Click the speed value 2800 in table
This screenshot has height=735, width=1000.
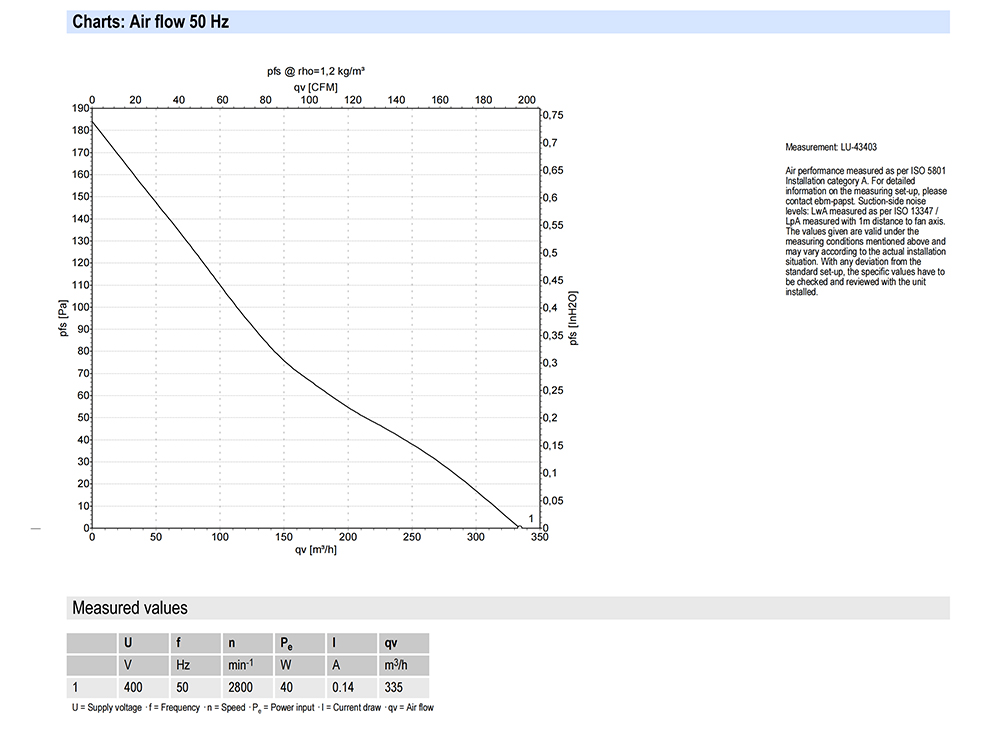coord(240,688)
